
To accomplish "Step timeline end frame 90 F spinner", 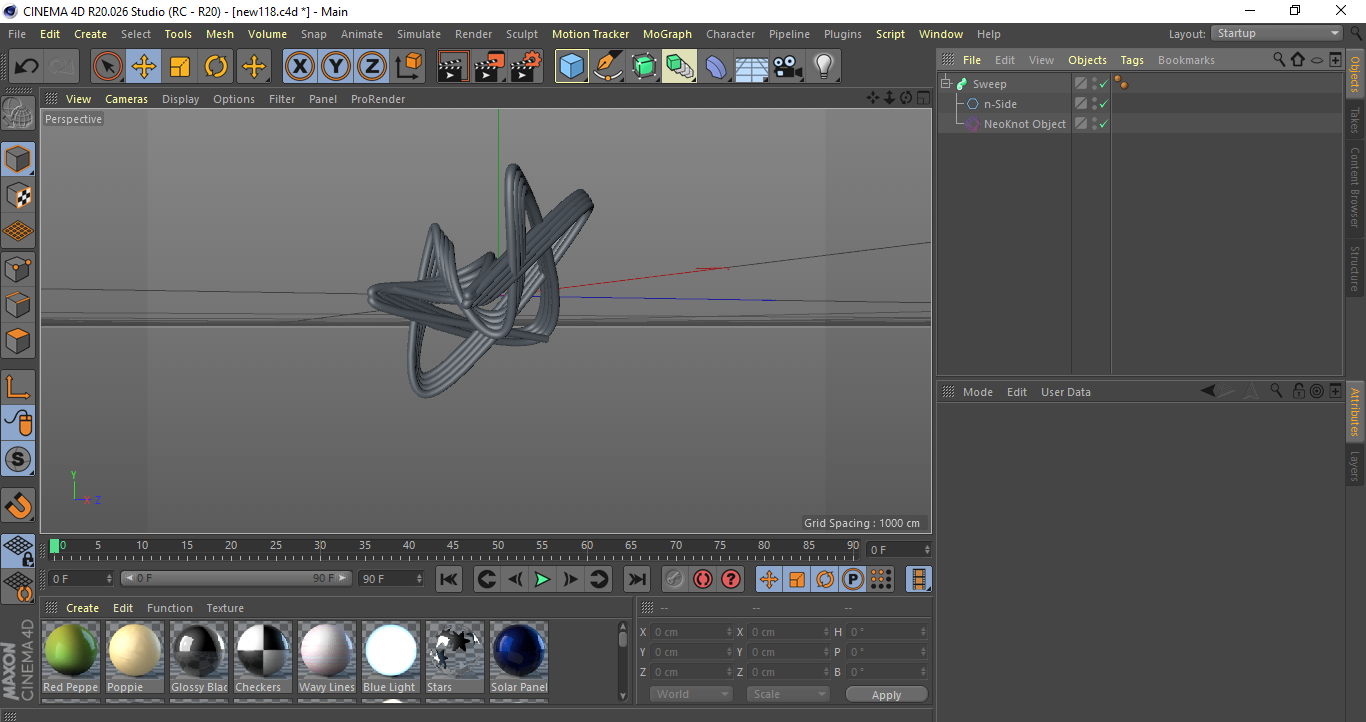I will [419, 579].
